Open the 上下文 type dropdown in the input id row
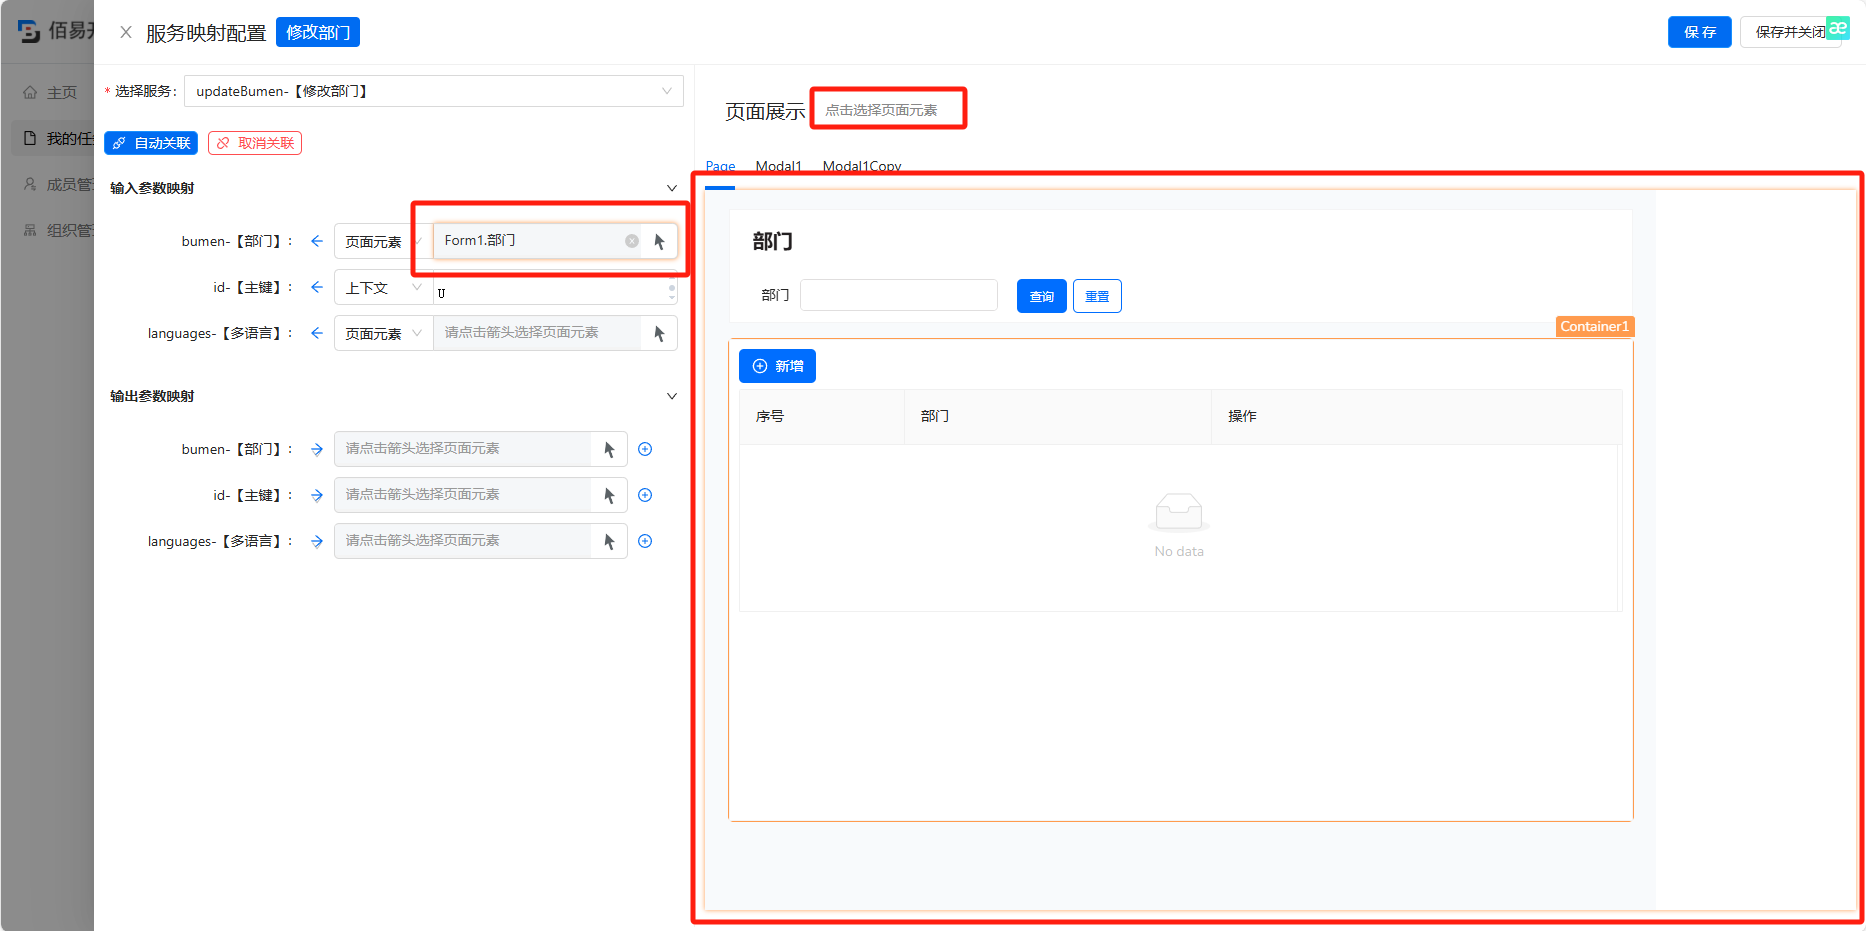The width and height of the screenshot is (1866, 931). click(383, 287)
